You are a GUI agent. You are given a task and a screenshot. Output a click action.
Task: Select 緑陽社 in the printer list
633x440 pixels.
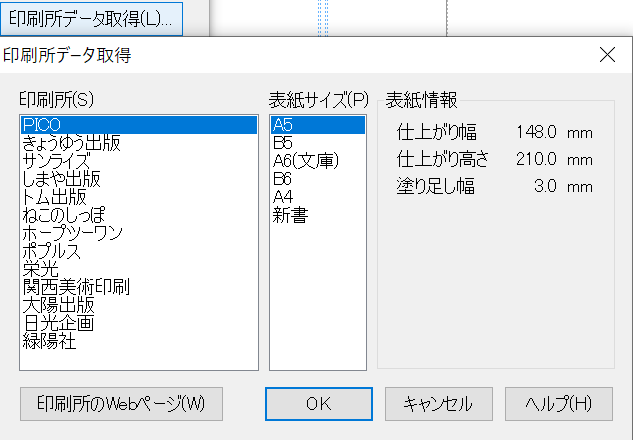click(x=139, y=342)
